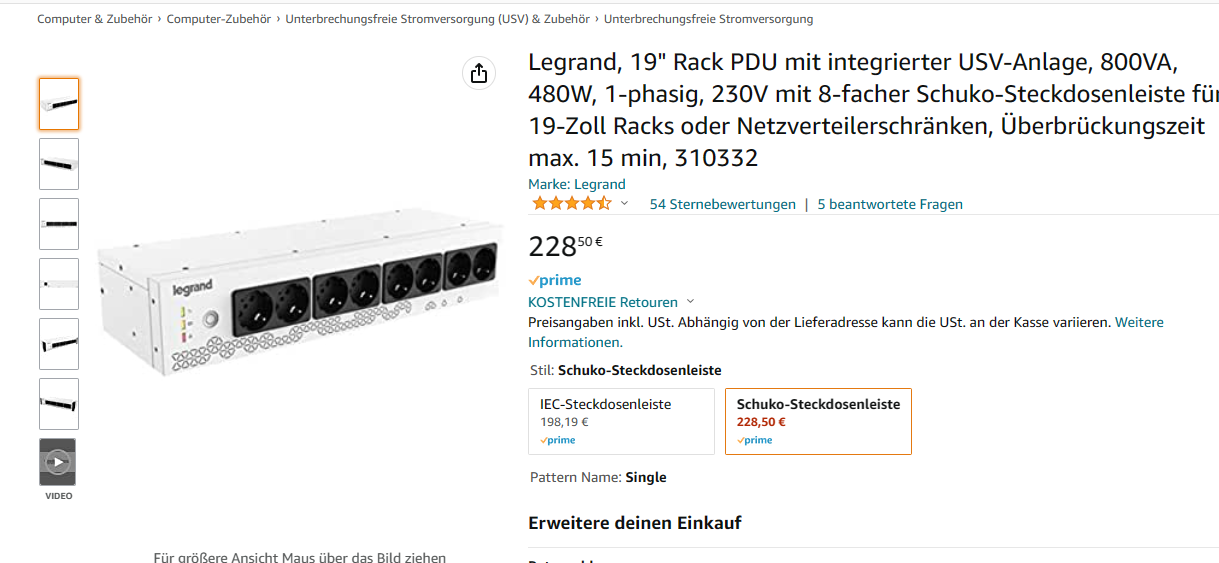Open 5 beantwortete Fragen link
Screen dimensions: 1219x563
(890, 204)
